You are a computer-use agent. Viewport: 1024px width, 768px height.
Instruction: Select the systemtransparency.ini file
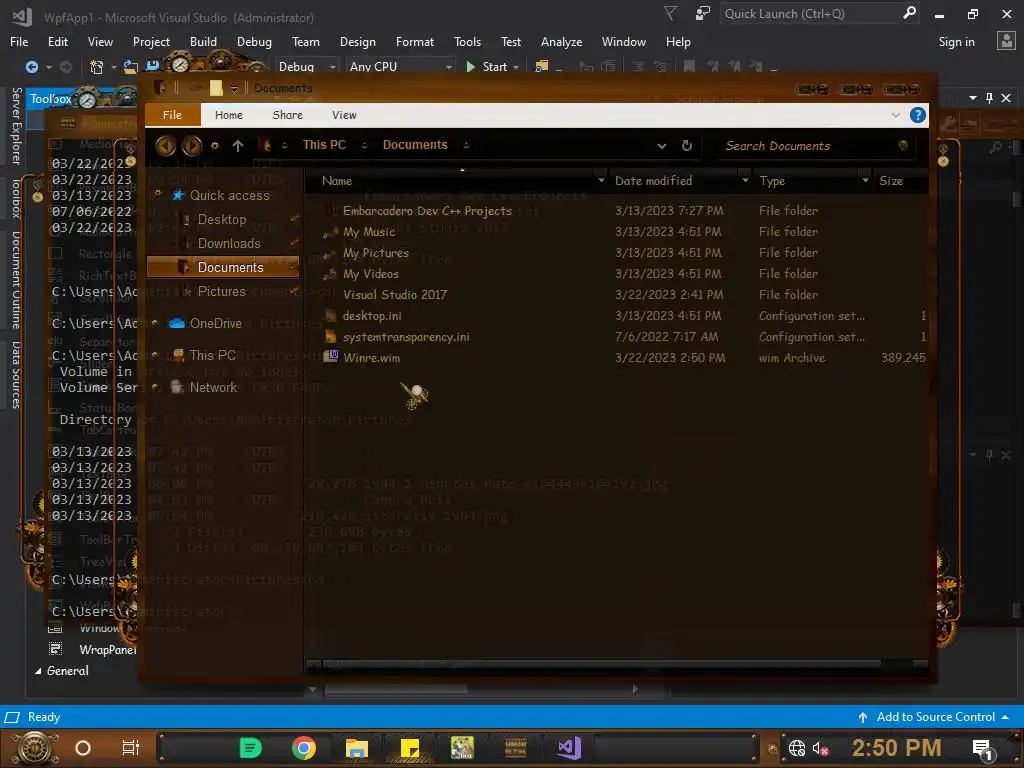406,337
